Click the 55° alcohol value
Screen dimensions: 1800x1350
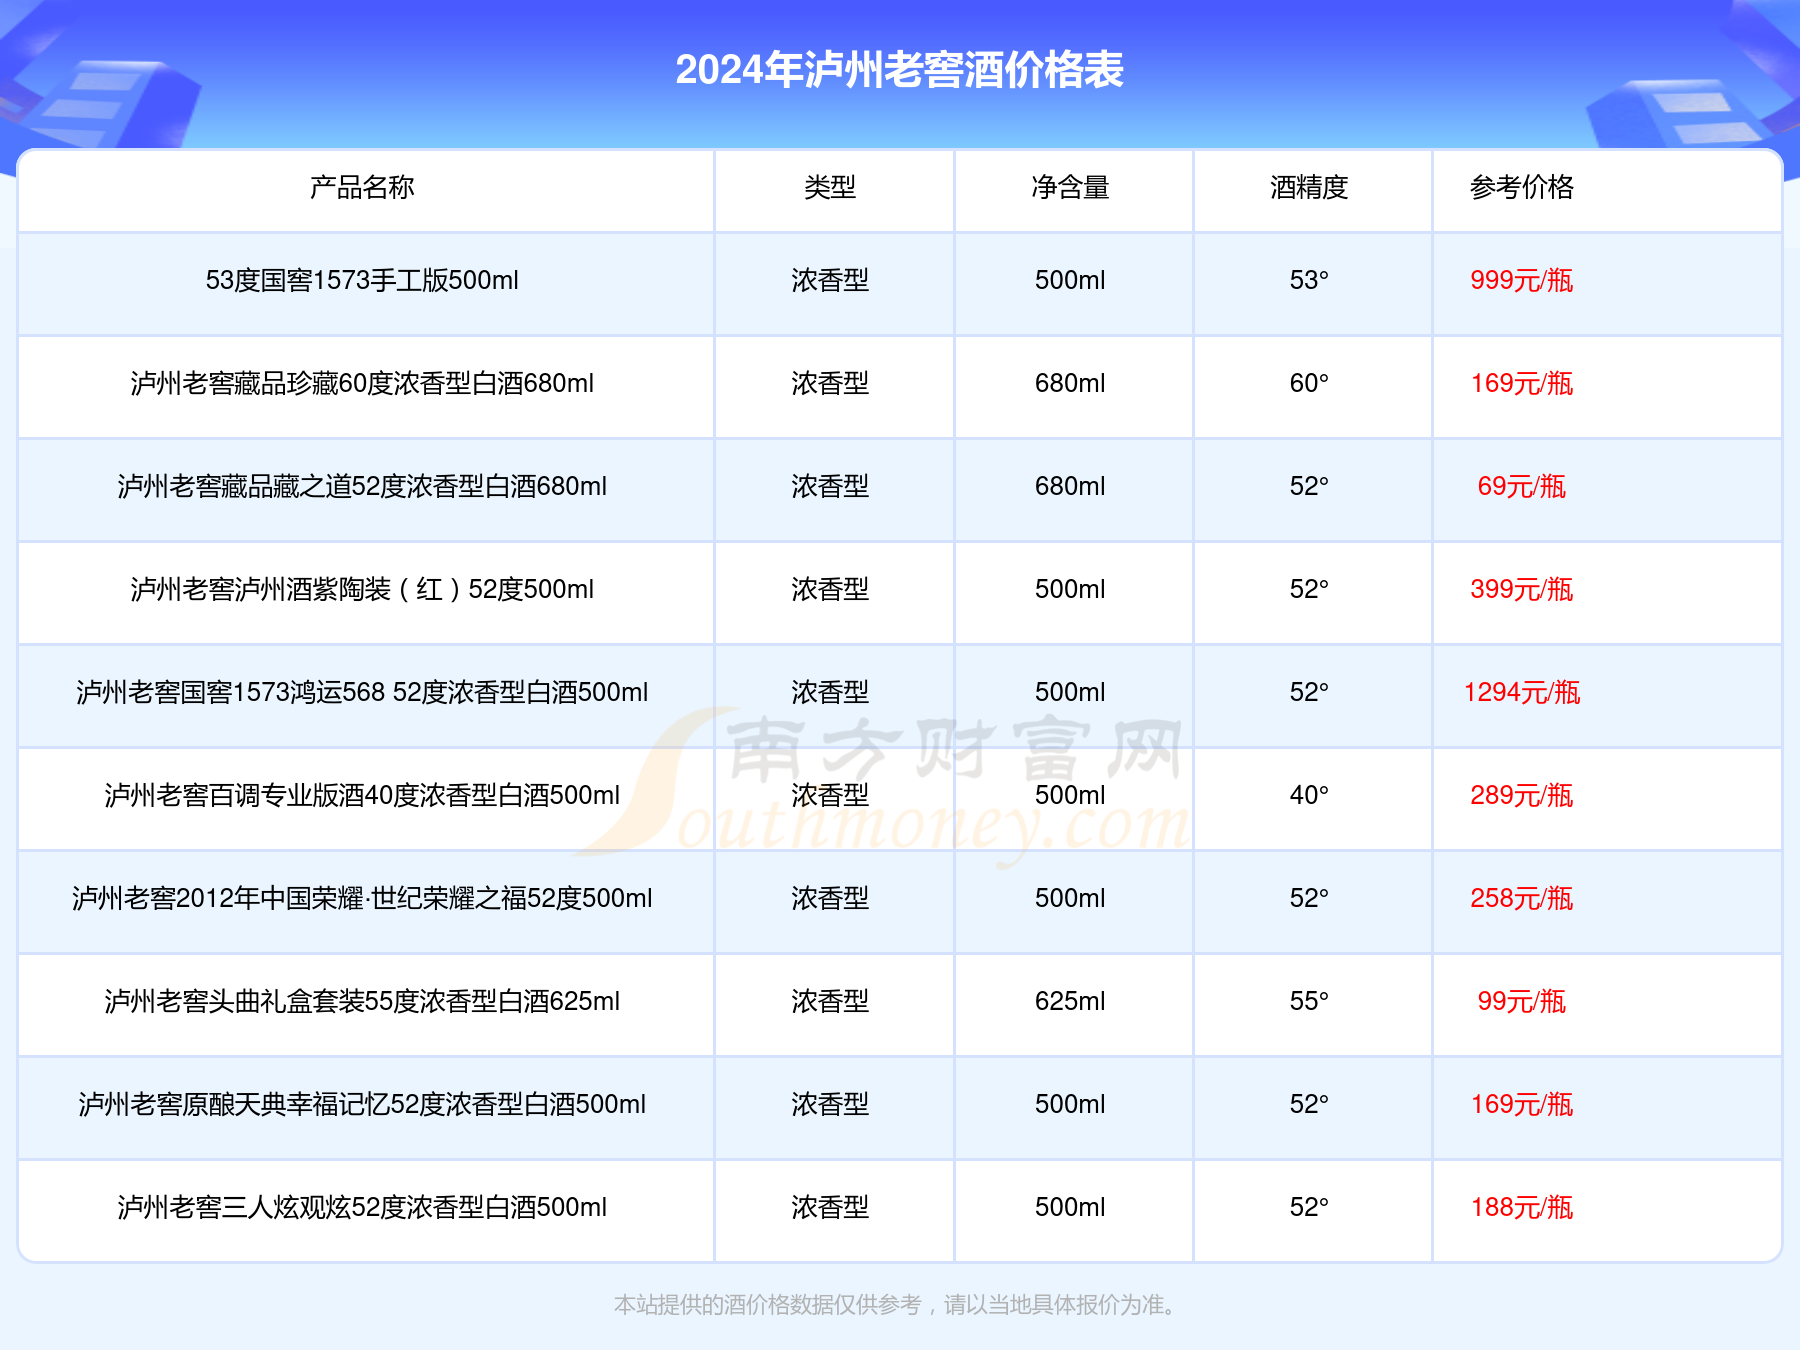pos(1309,1001)
